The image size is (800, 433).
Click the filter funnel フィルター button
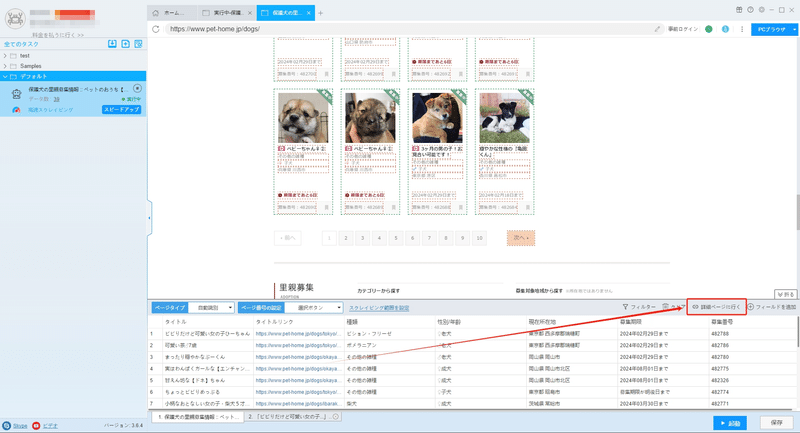tap(639, 307)
